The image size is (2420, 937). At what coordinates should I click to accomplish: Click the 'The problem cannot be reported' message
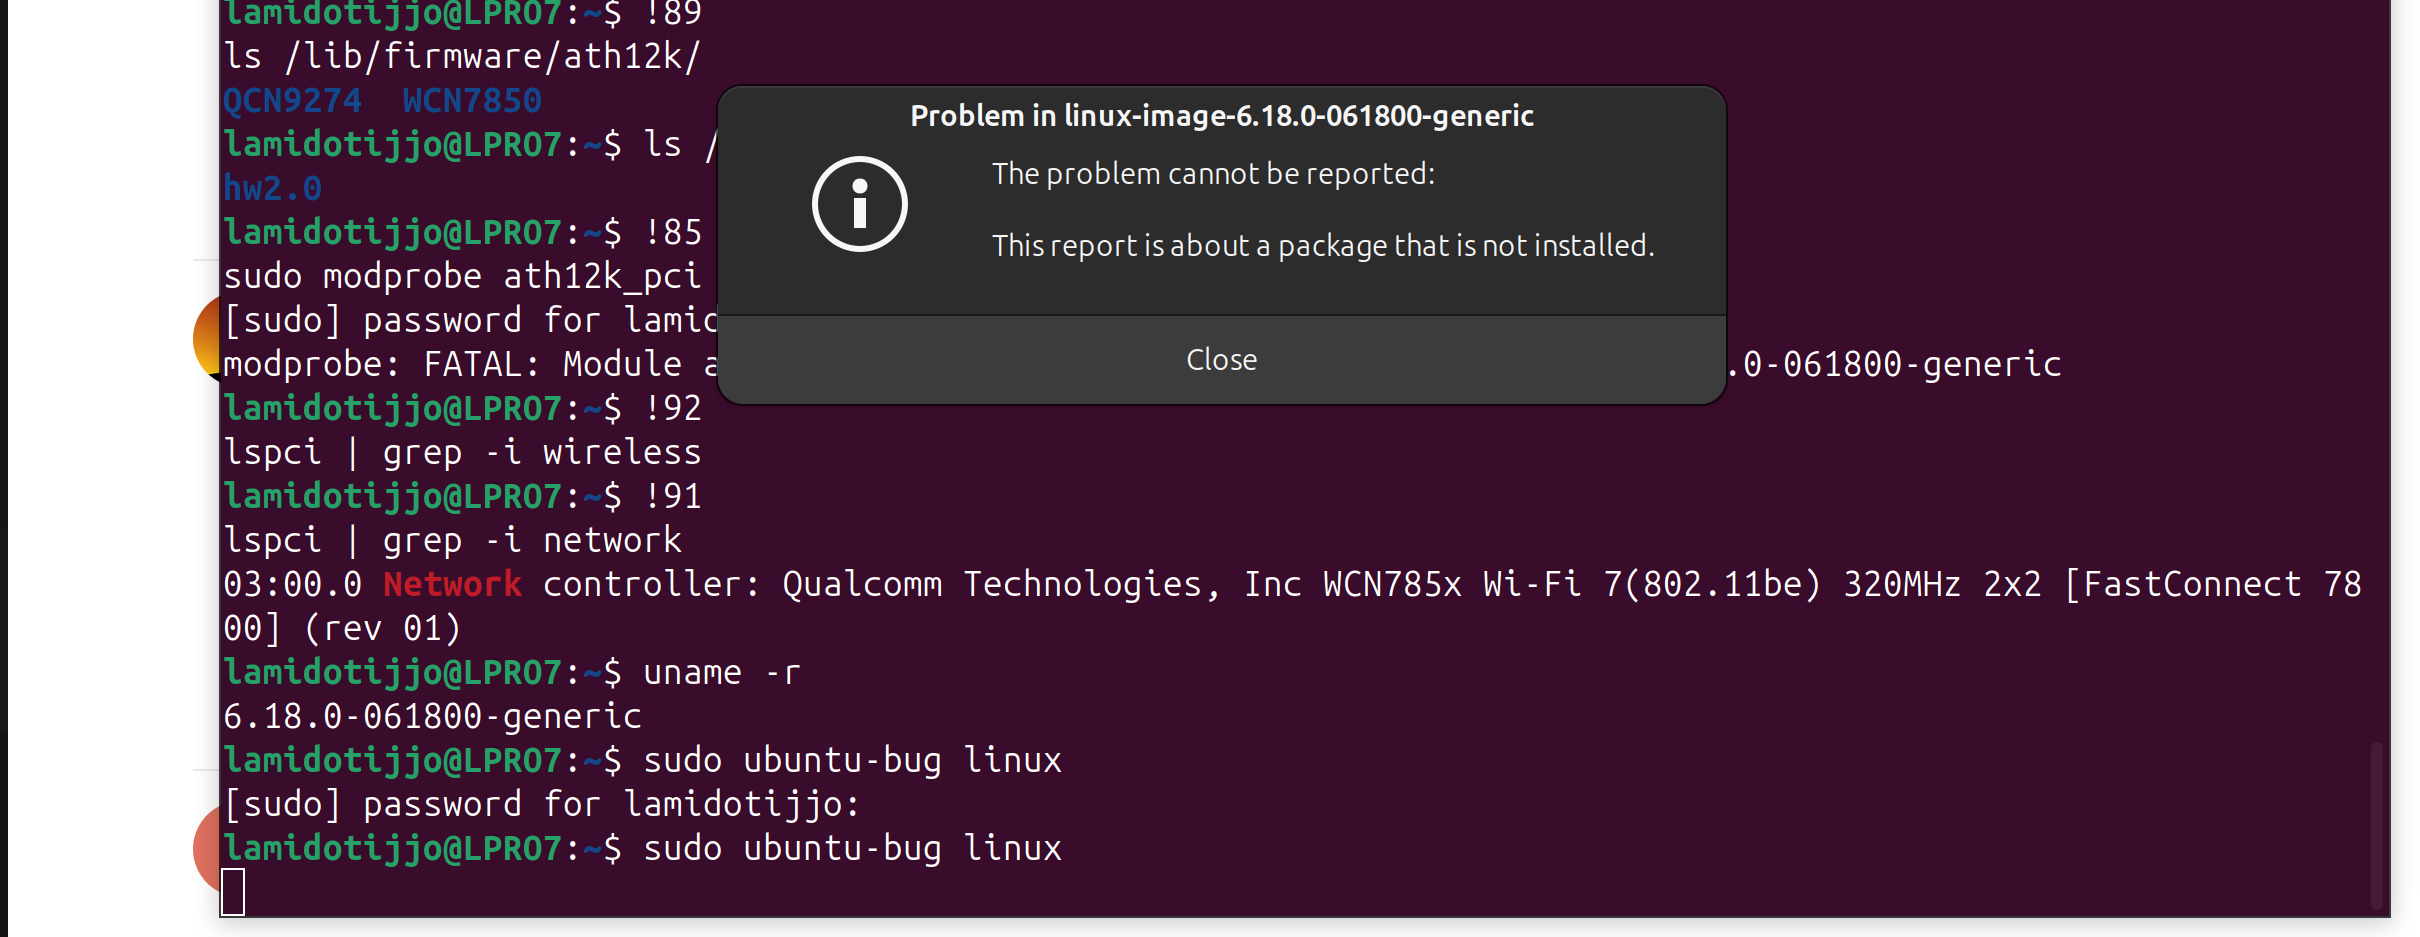pyautogui.click(x=1212, y=174)
